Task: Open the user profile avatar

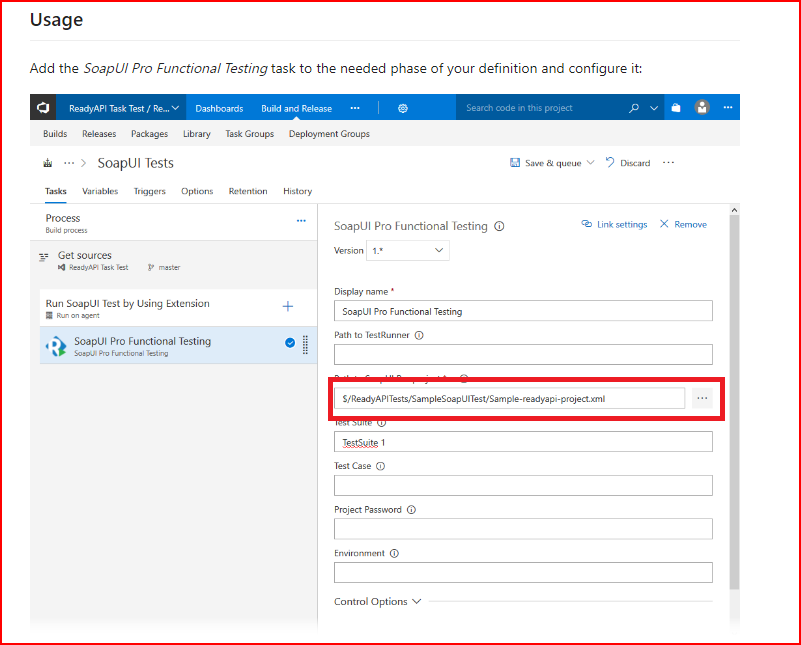Action: (702, 108)
